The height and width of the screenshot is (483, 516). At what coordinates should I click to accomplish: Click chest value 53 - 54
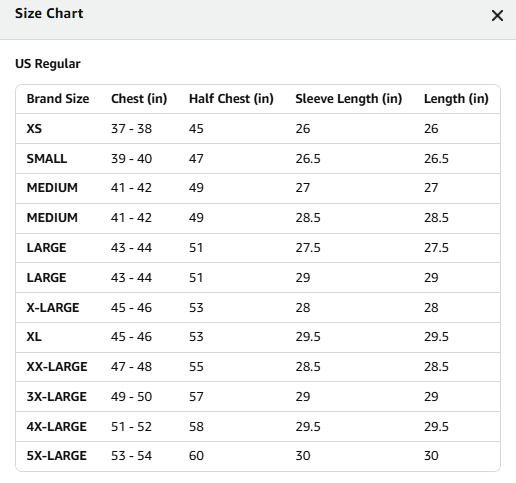tap(131, 456)
